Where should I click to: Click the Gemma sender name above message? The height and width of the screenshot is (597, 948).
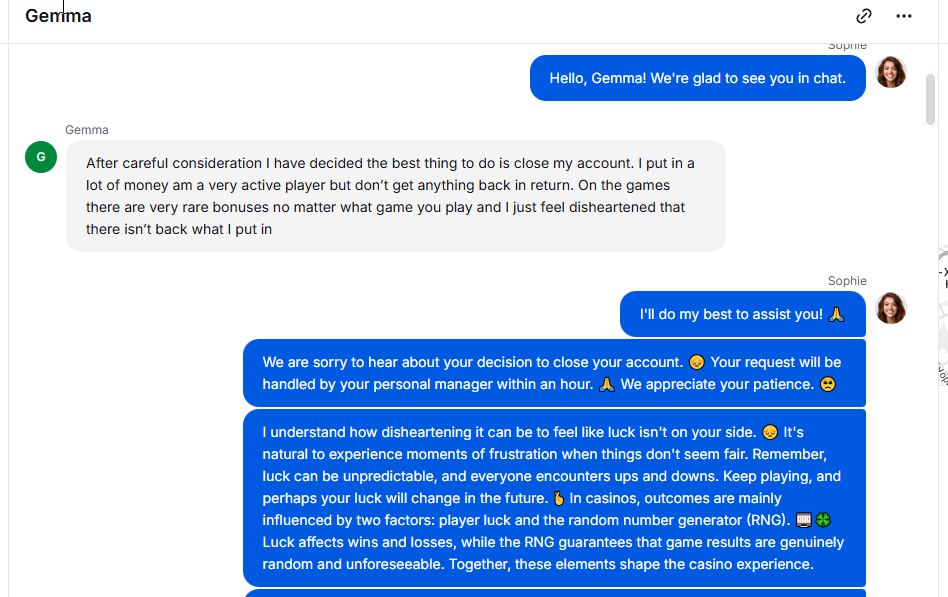click(x=87, y=130)
